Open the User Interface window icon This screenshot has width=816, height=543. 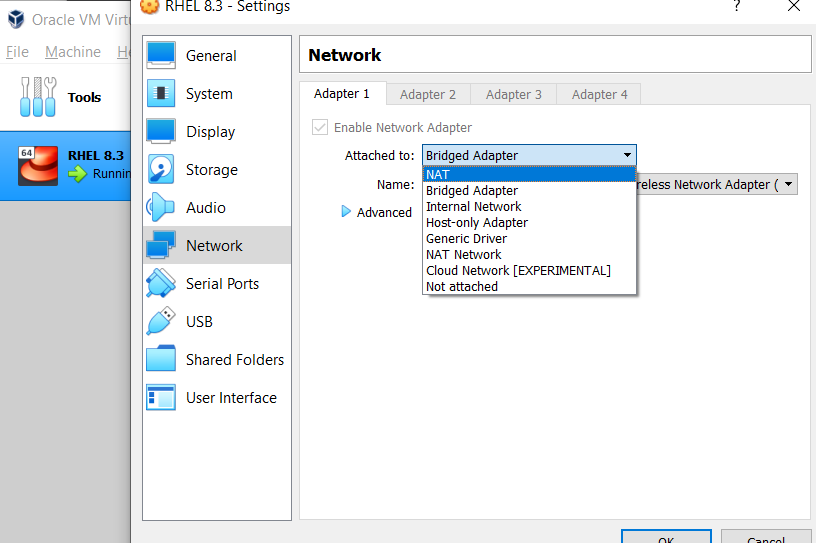coord(161,397)
